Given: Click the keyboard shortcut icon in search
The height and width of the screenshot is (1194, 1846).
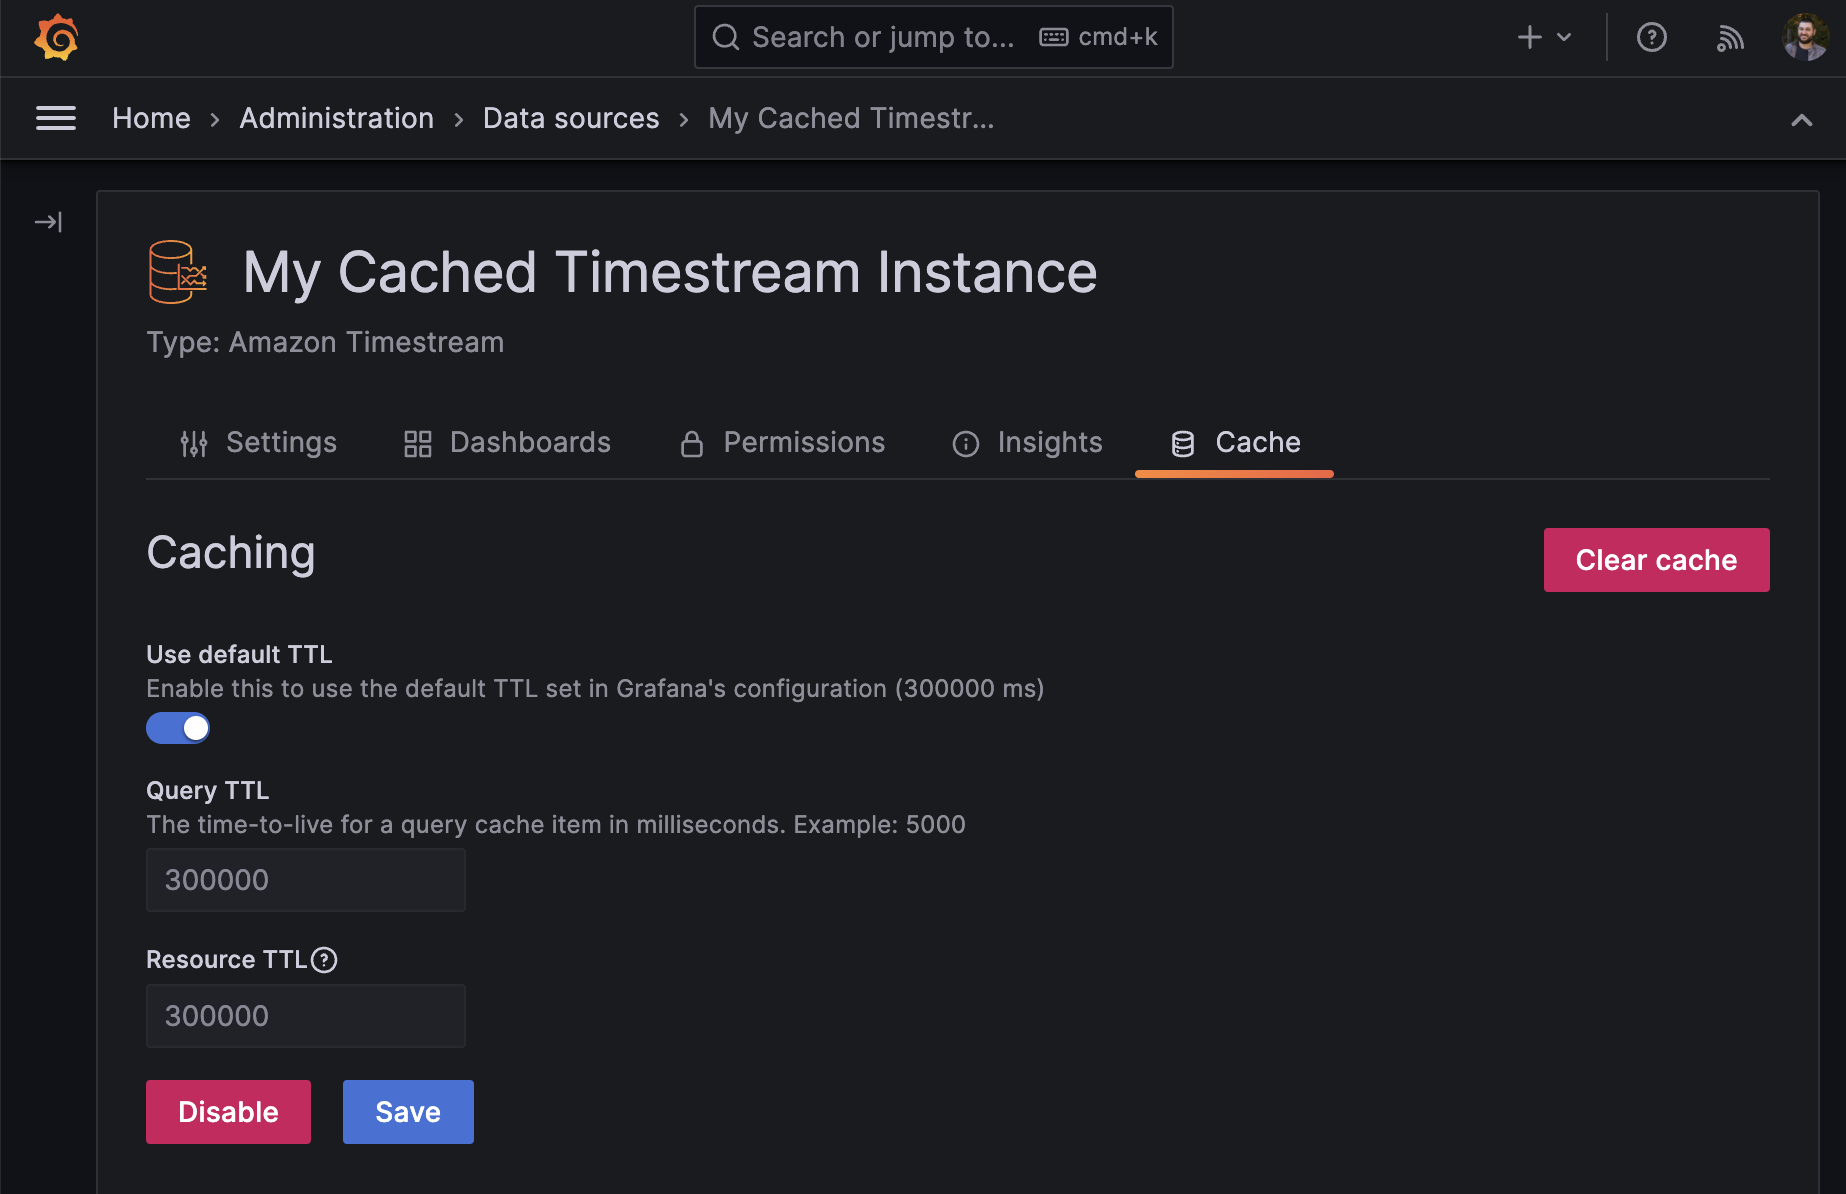Looking at the screenshot, I should pyautogui.click(x=1053, y=37).
